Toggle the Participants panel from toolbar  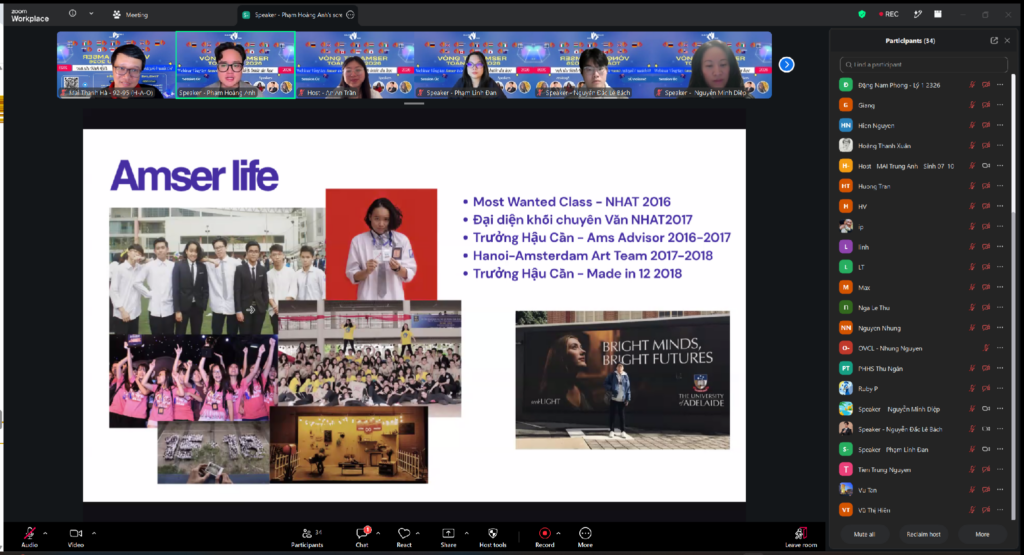point(307,533)
